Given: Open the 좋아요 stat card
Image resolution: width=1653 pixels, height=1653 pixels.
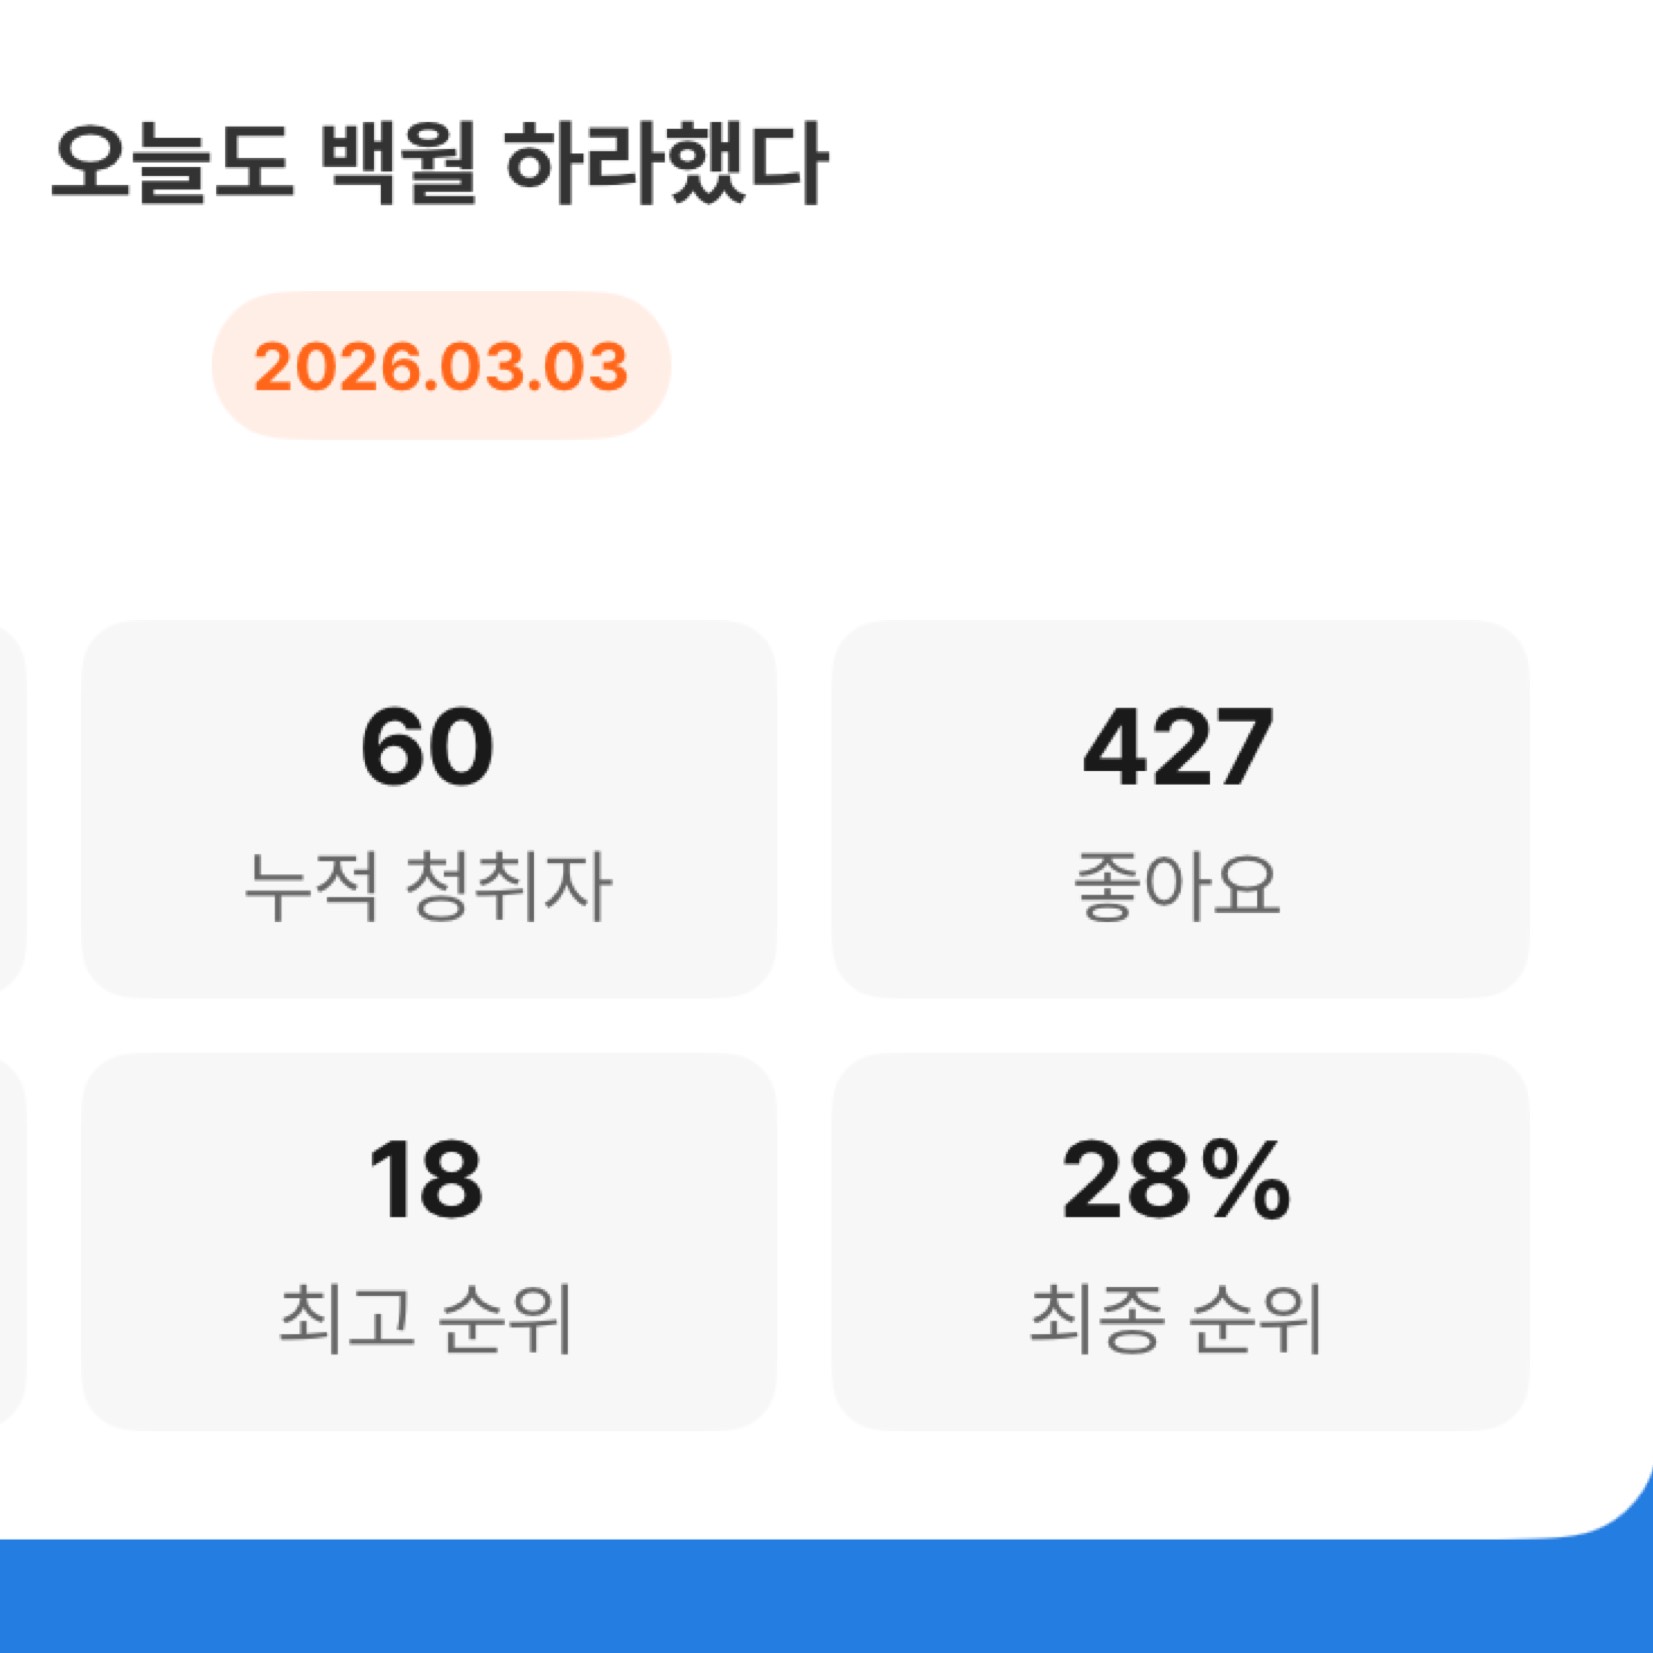Looking at the screenshot, I should [x=1179, y=808].
